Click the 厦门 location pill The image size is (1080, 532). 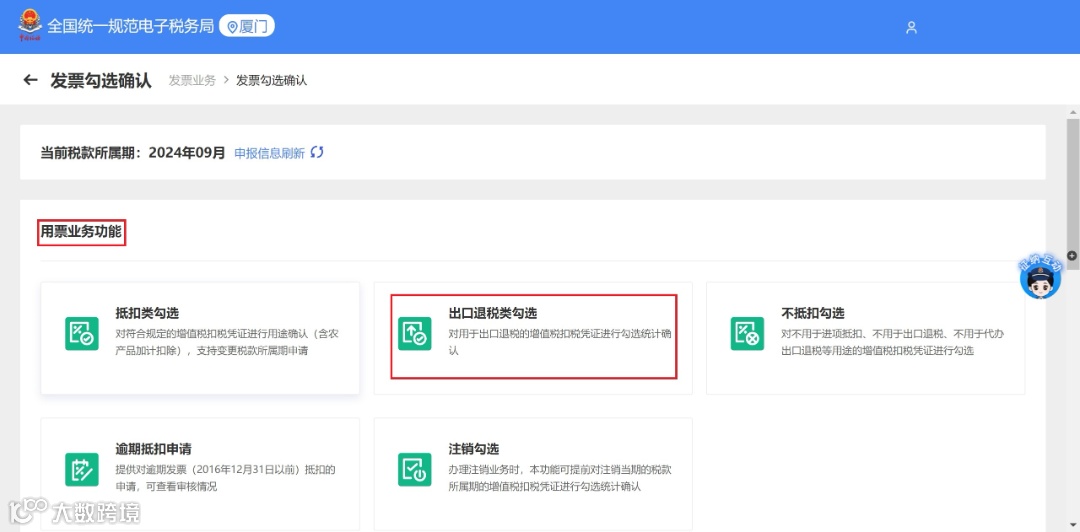247,27
